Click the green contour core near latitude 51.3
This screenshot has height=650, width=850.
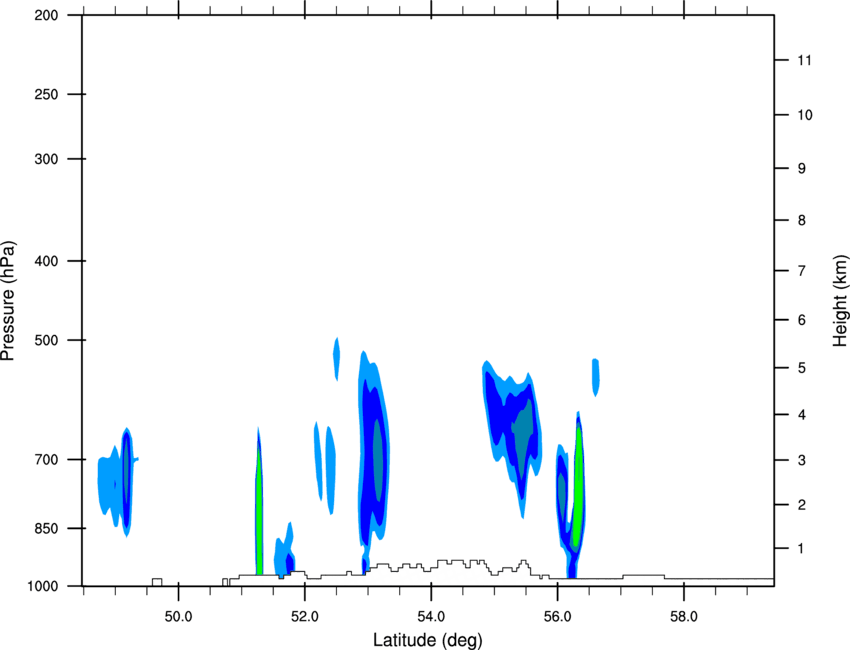pos(259,510)
